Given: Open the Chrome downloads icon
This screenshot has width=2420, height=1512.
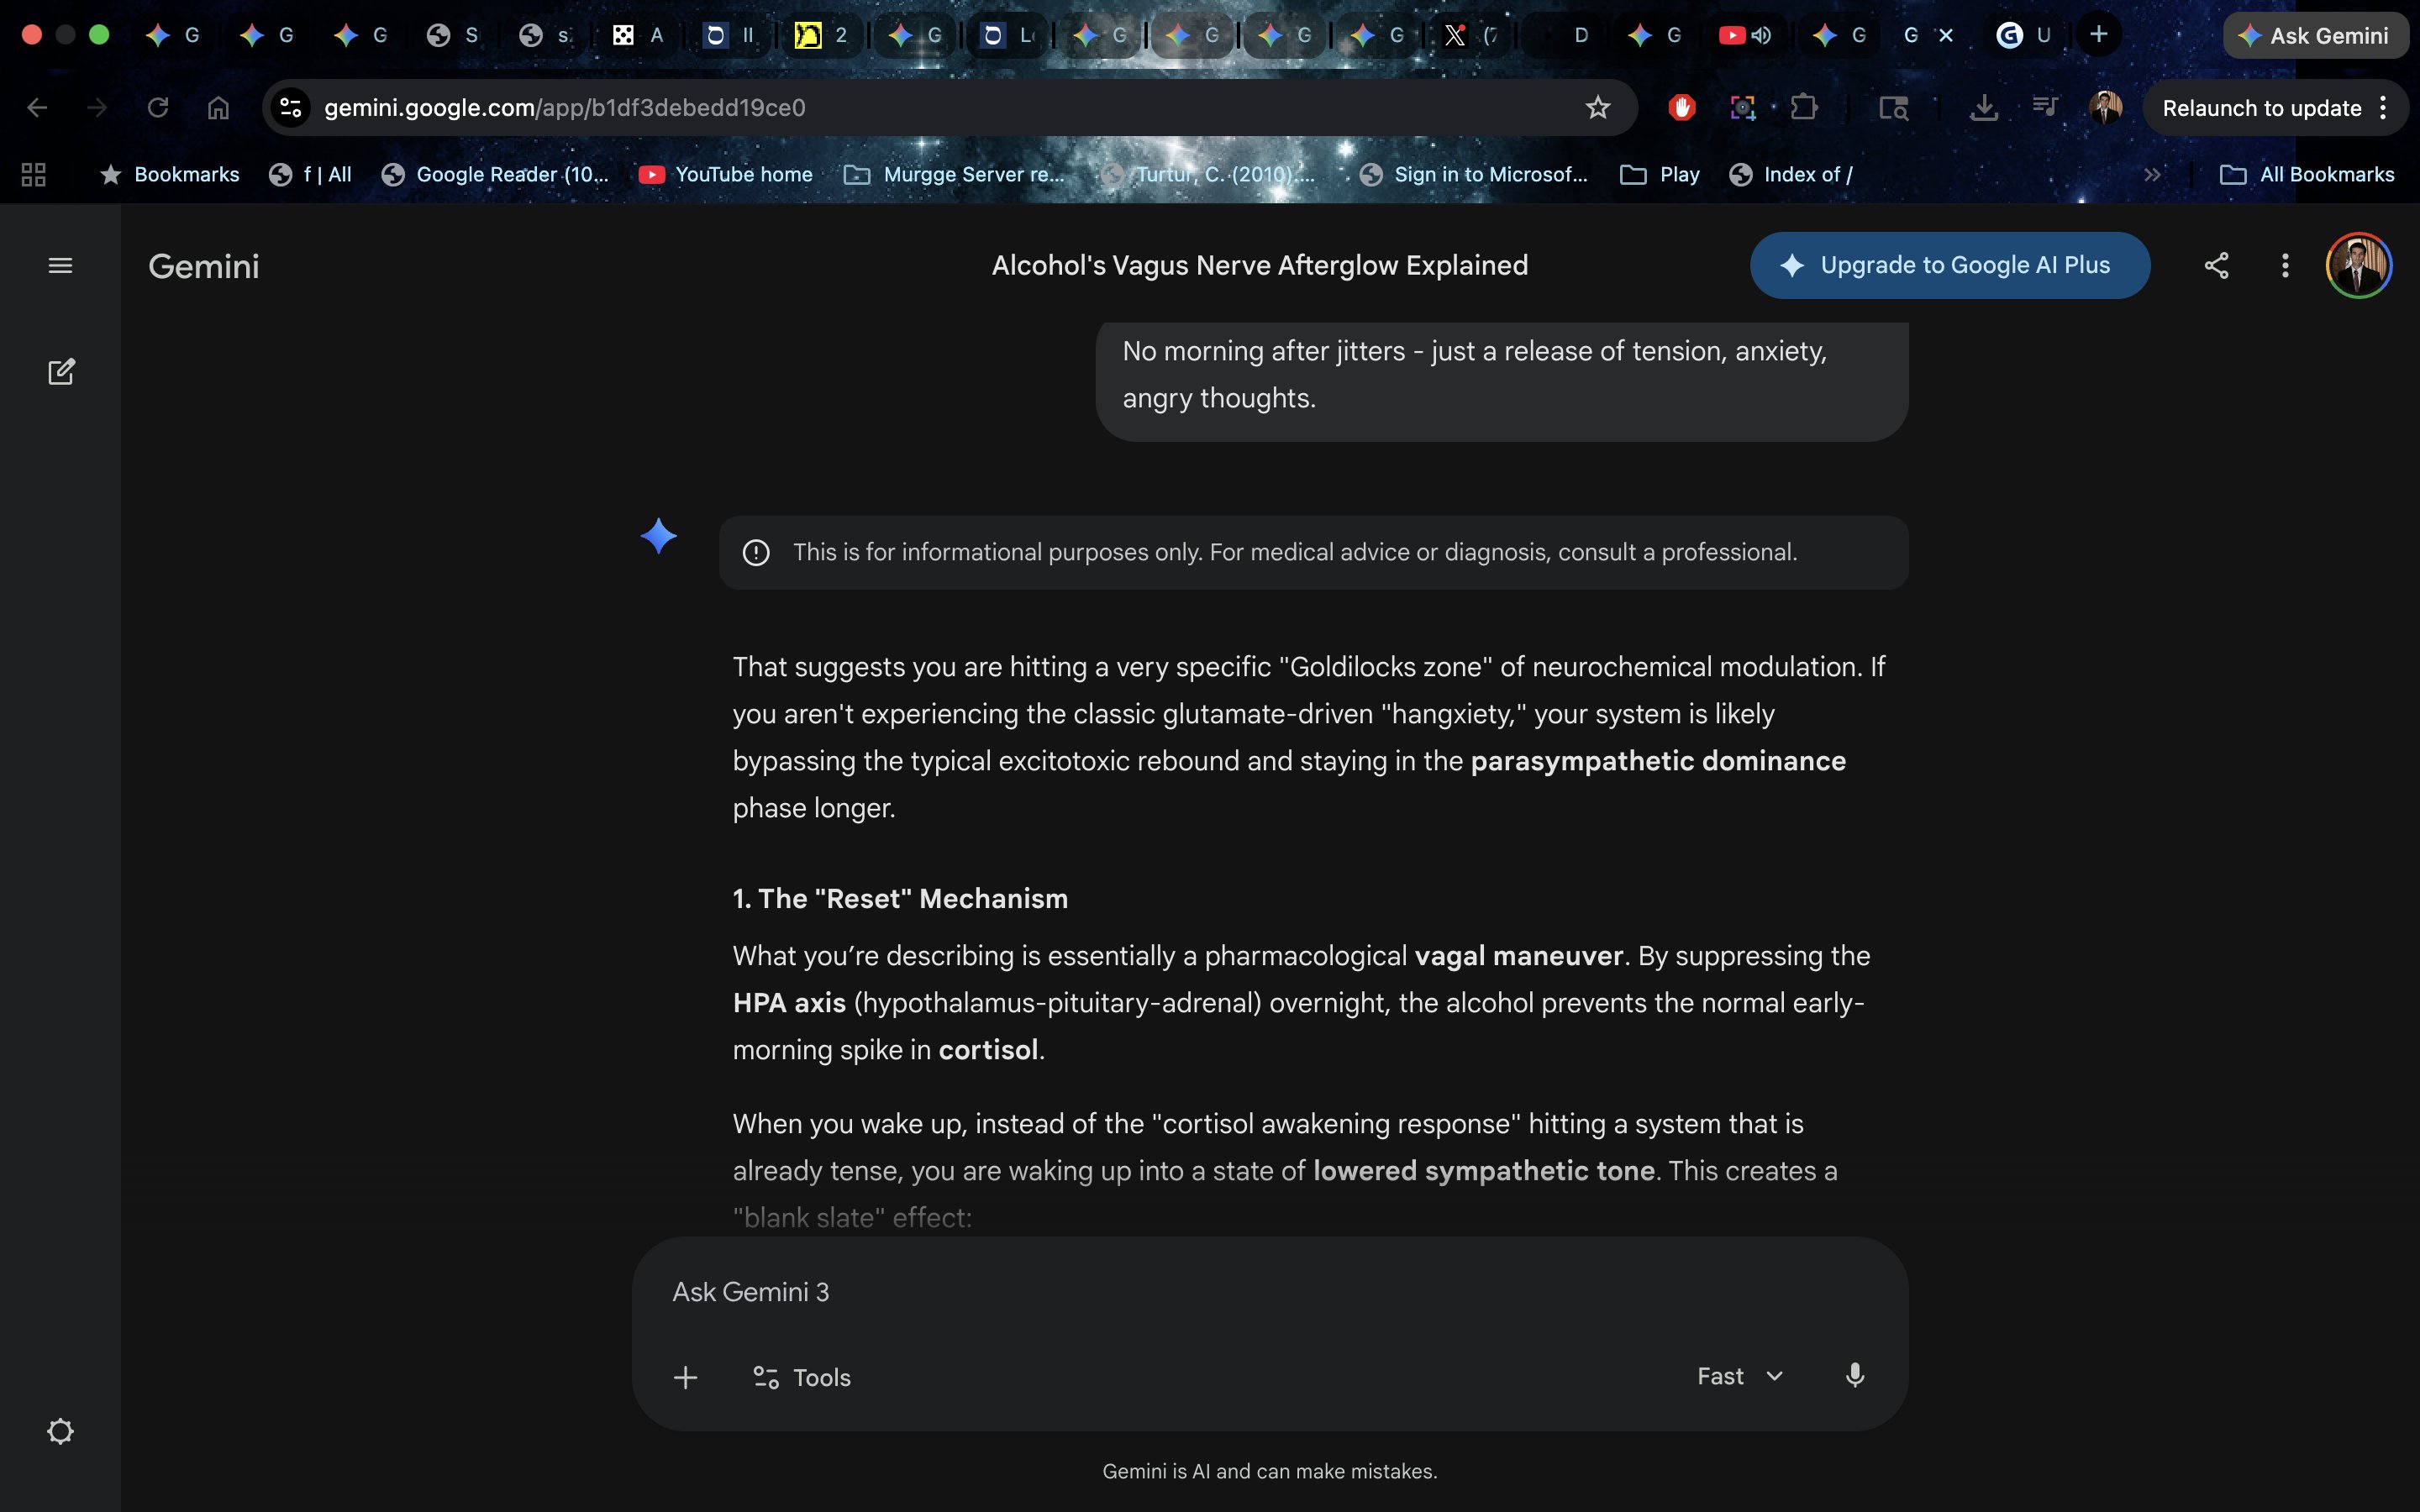Looking at the screenshot, I should pyautogui.click(x=1983, y=108).
